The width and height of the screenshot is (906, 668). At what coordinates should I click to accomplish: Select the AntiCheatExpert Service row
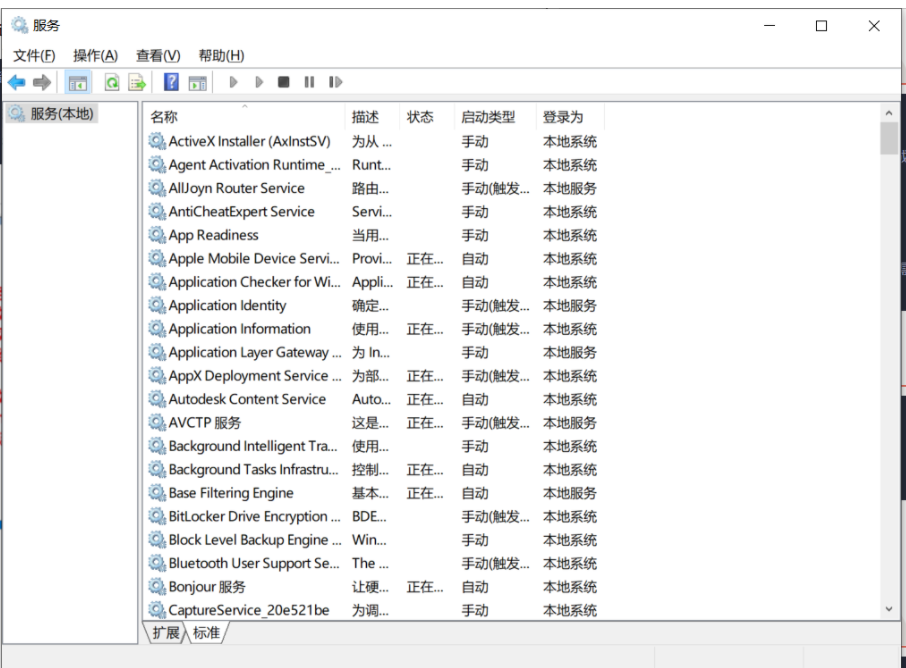(373, 211)
